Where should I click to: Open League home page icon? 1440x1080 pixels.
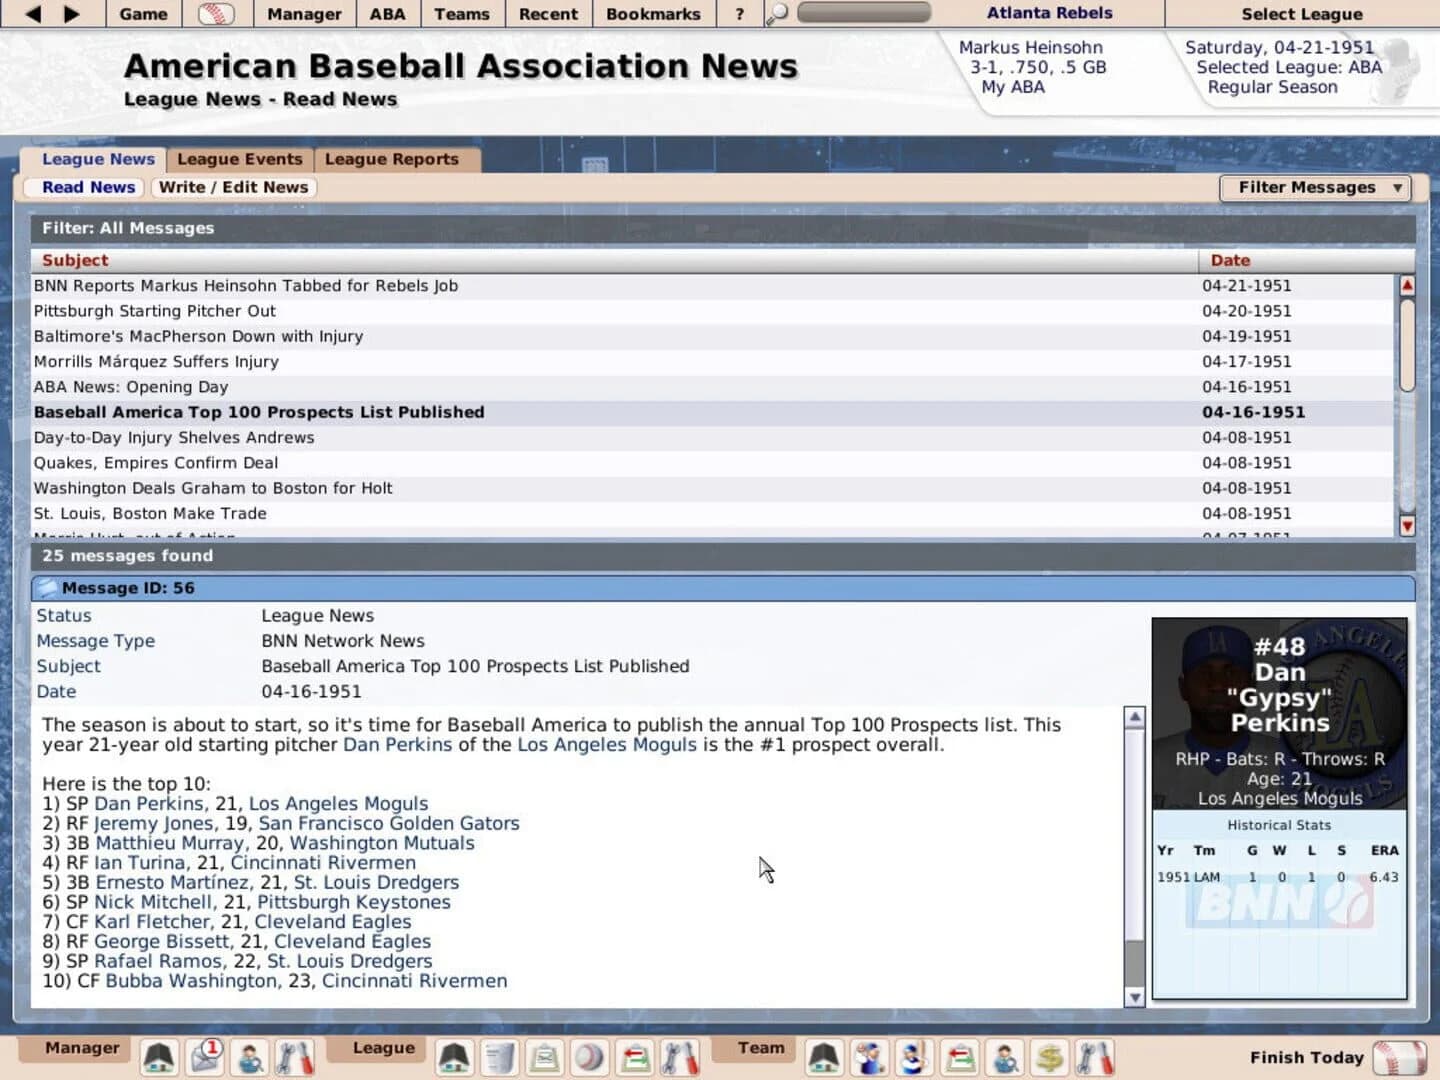pos(453,1057)
